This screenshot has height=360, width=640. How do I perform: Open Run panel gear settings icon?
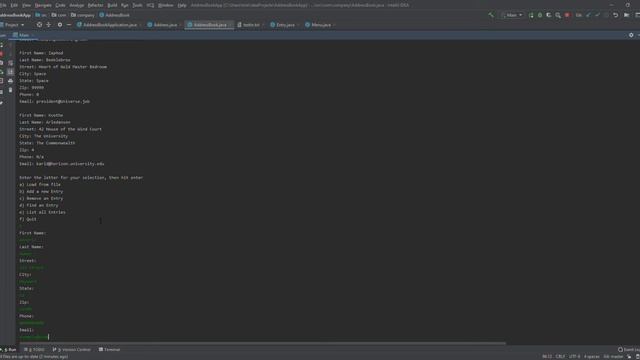pyautogui.click(x=631, y=36)
